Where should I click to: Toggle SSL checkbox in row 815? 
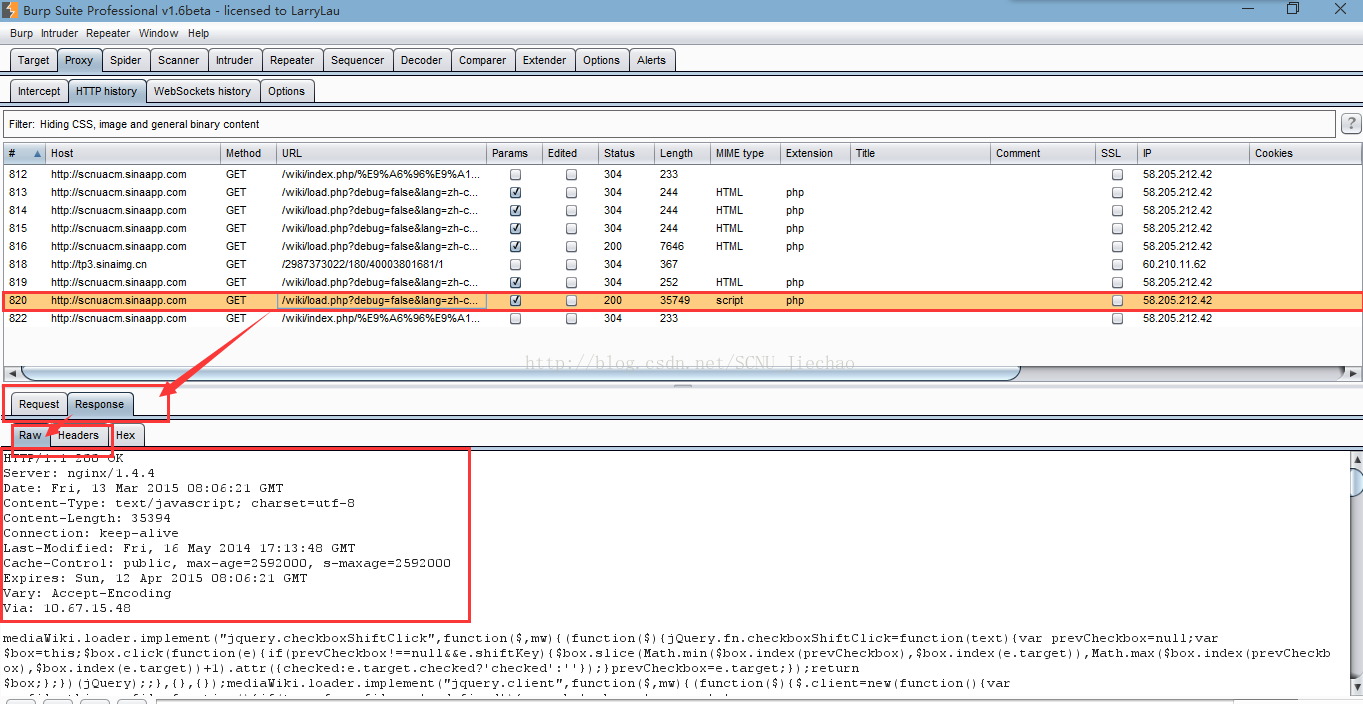tap(1118, 228)
